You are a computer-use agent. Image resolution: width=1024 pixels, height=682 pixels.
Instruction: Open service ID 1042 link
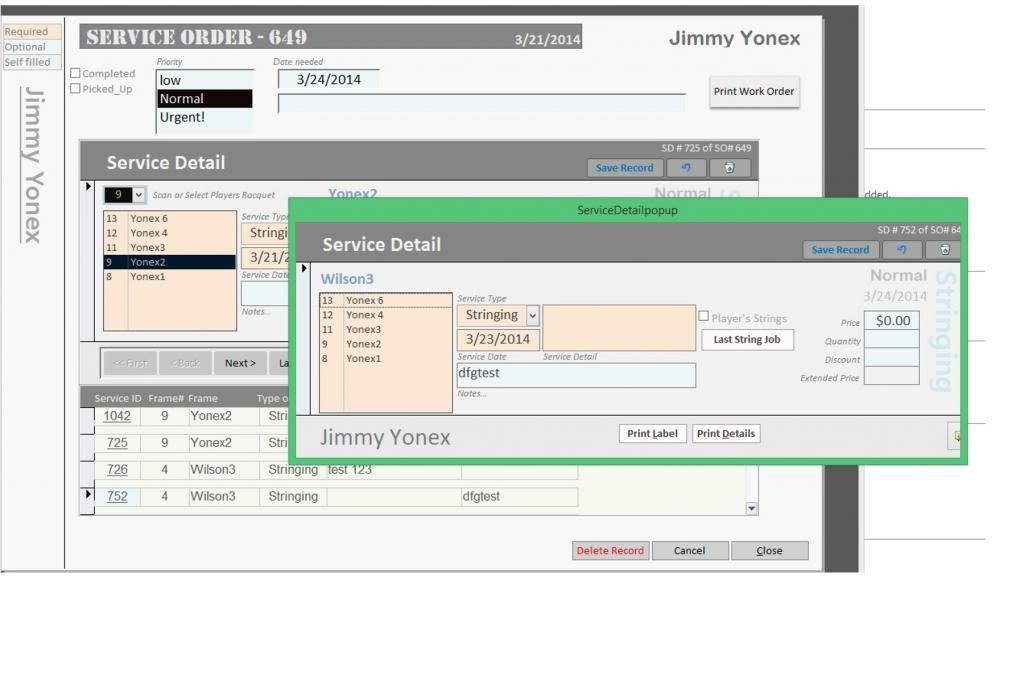point(117,416)
